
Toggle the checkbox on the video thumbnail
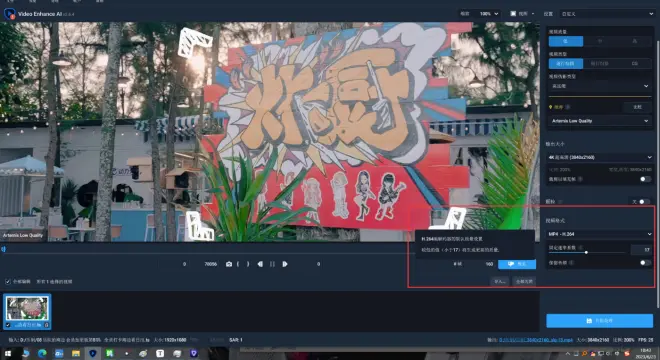[8, 325]
